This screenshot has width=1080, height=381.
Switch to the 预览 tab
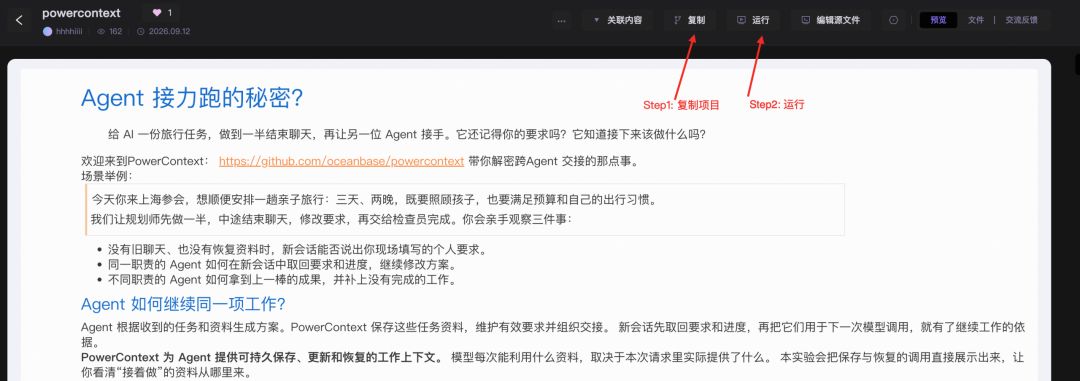(938, 20)
